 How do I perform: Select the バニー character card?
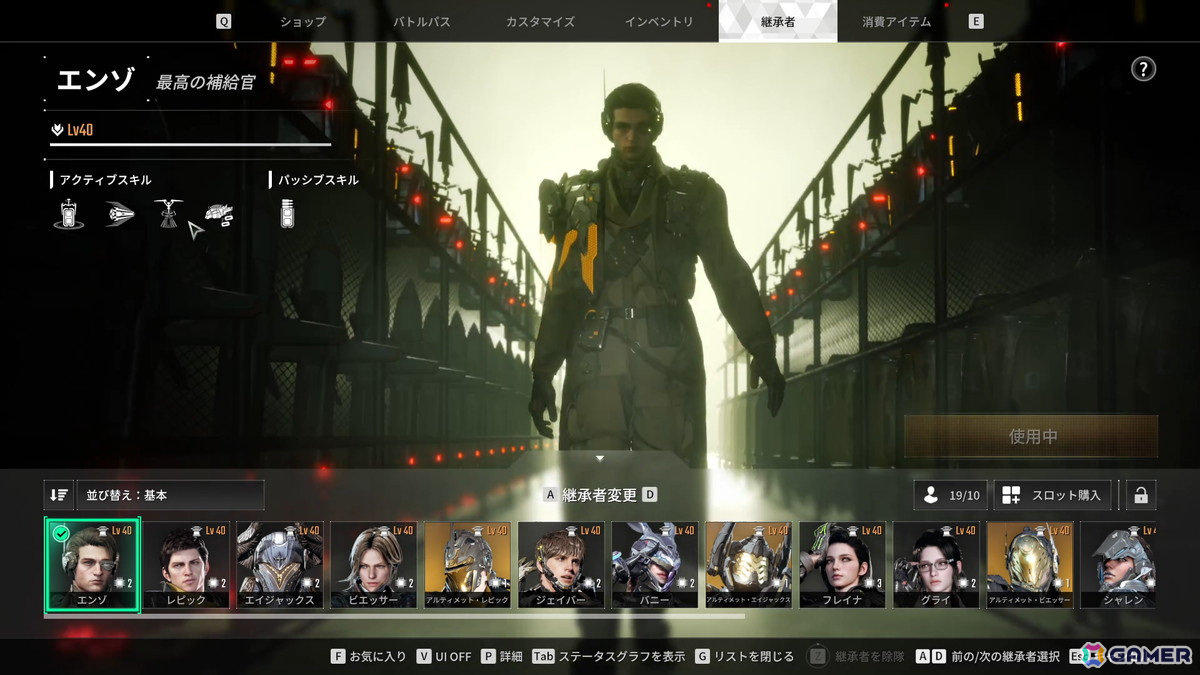pyautogui.click(x=655, y=565)
